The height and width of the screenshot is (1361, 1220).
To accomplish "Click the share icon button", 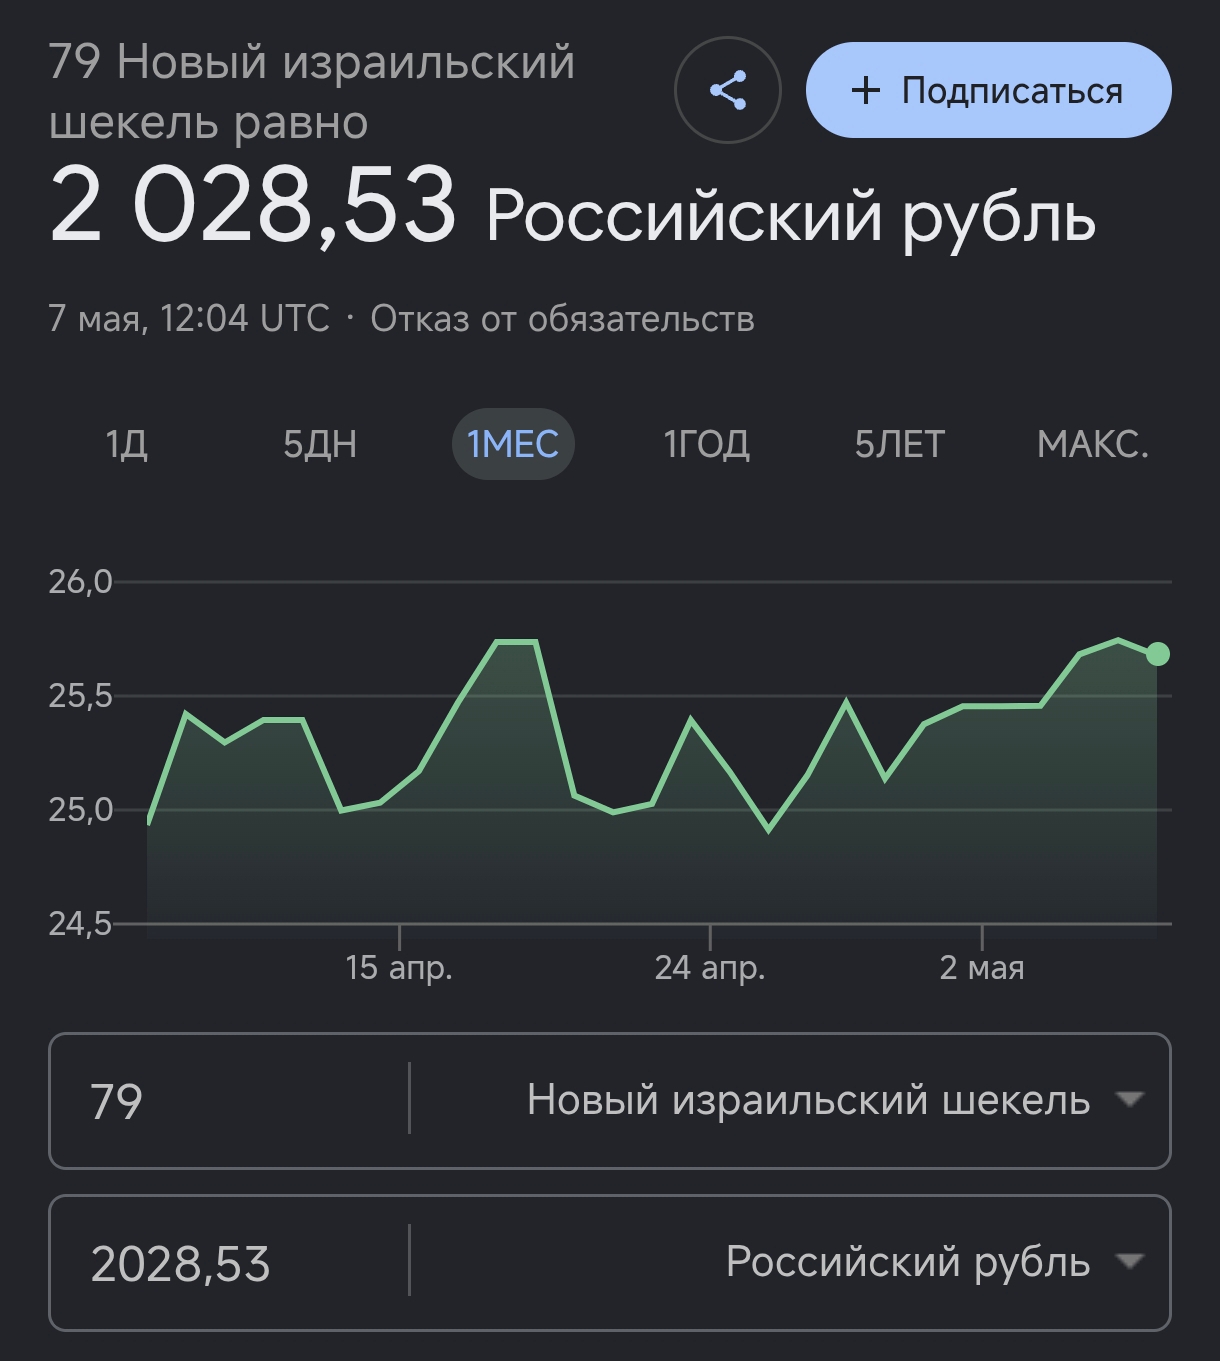I will pos(727,90).
